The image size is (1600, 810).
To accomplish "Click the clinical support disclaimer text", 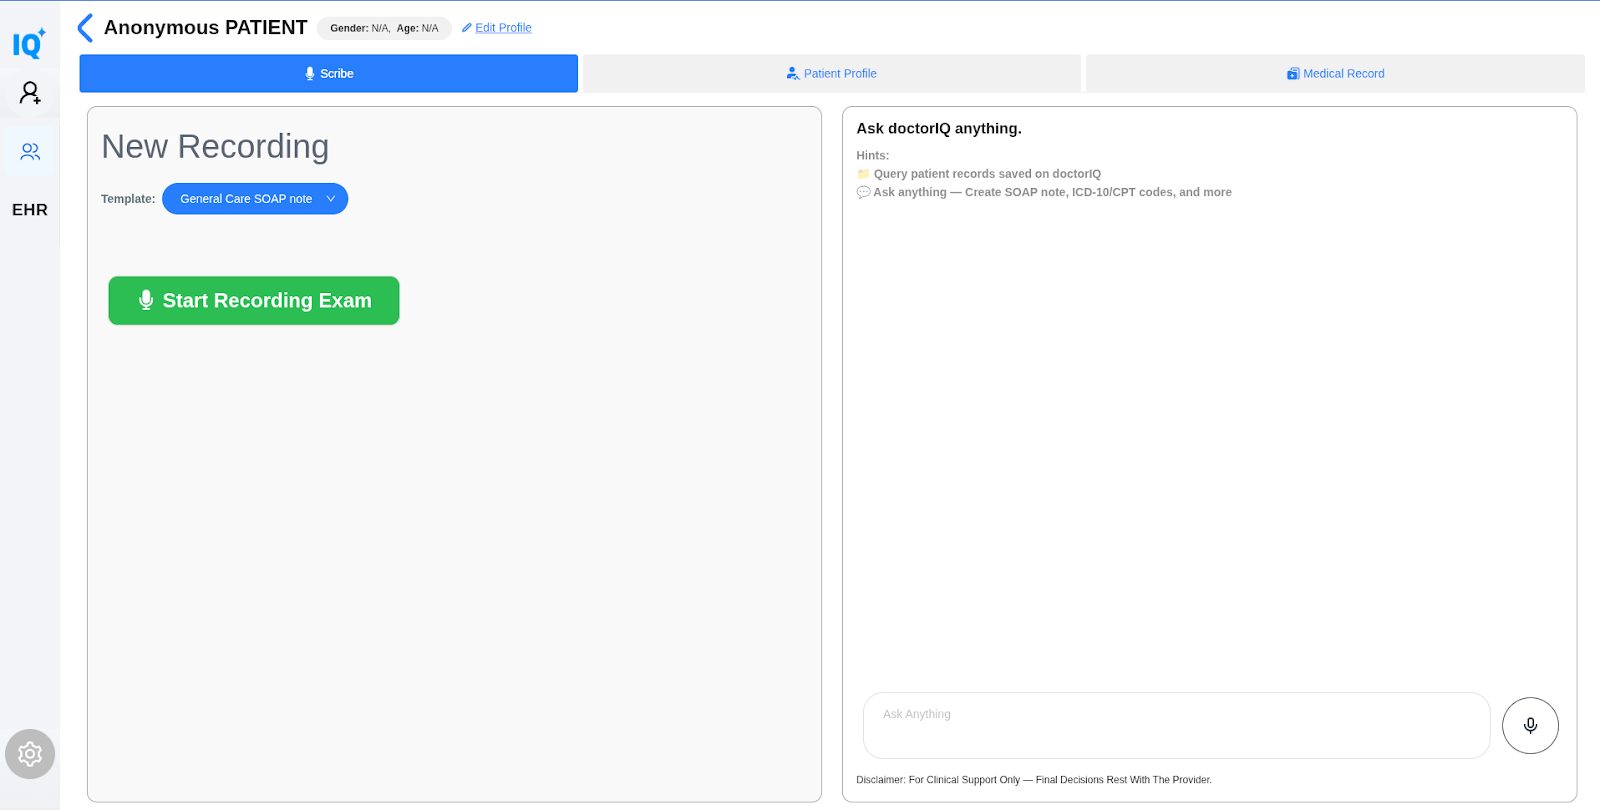I will 1033,780.
